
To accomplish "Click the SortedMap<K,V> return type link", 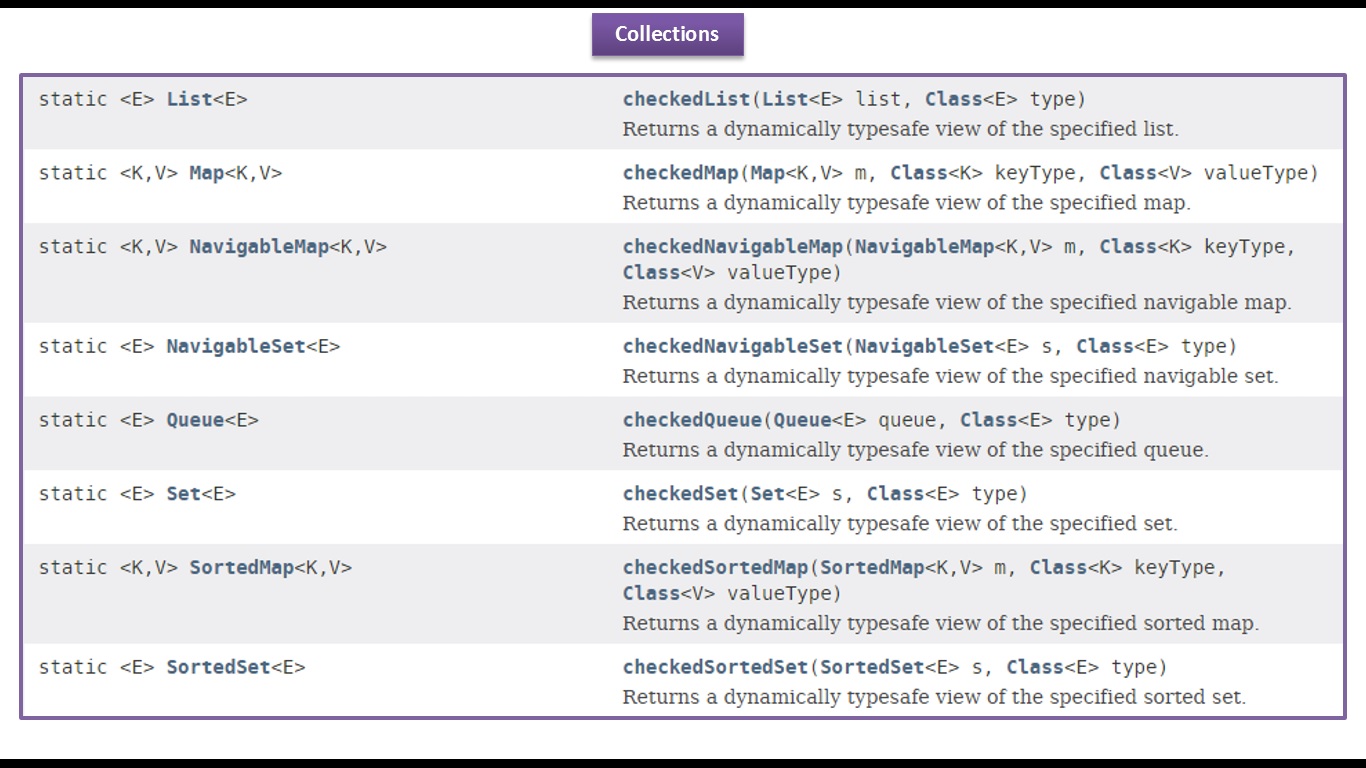I will coord(241,568).
